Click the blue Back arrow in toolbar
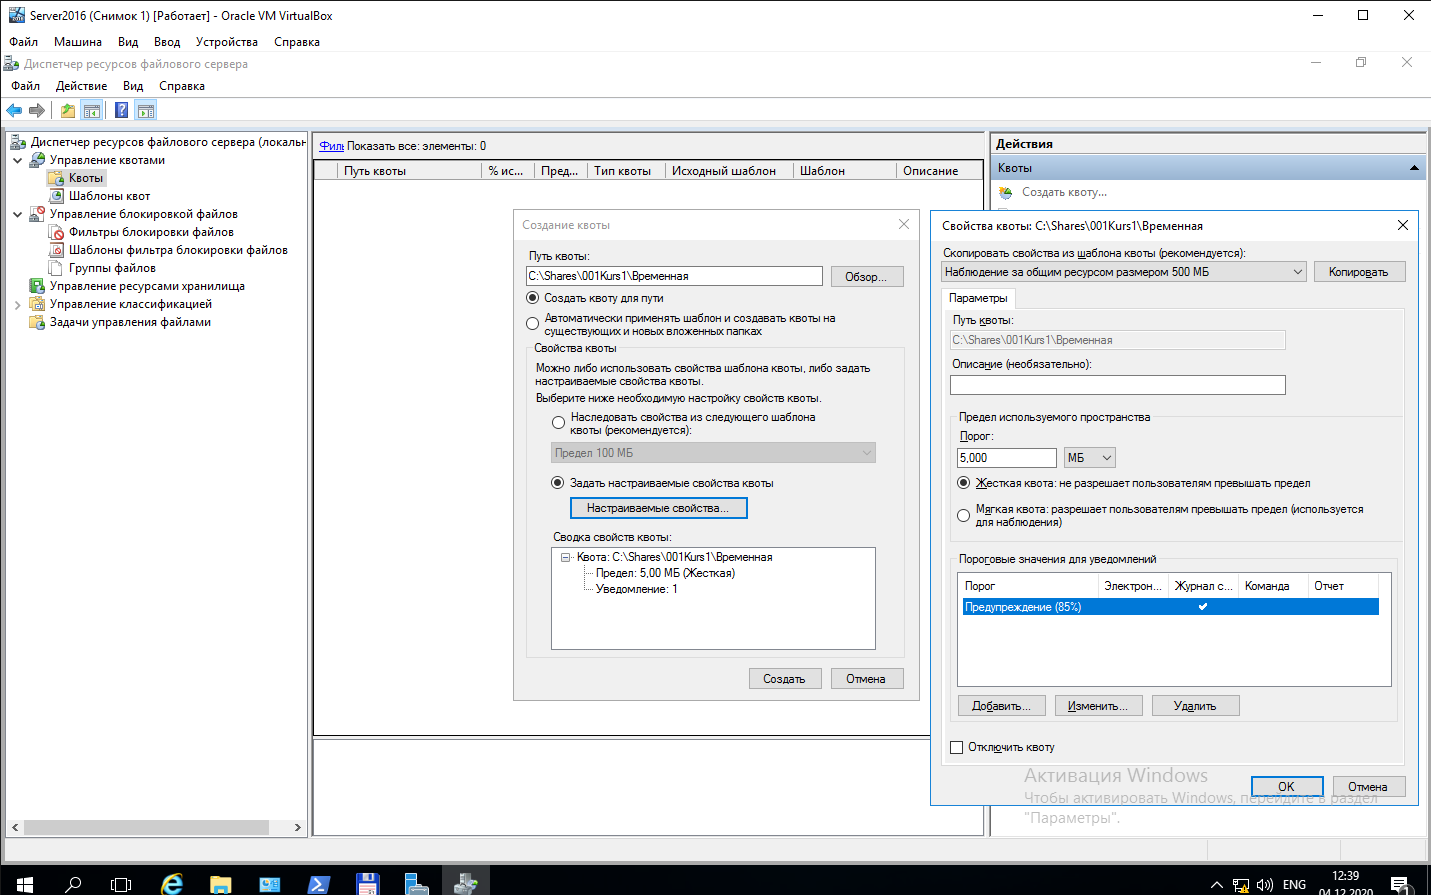1431x895 pixels. (14, 110)
